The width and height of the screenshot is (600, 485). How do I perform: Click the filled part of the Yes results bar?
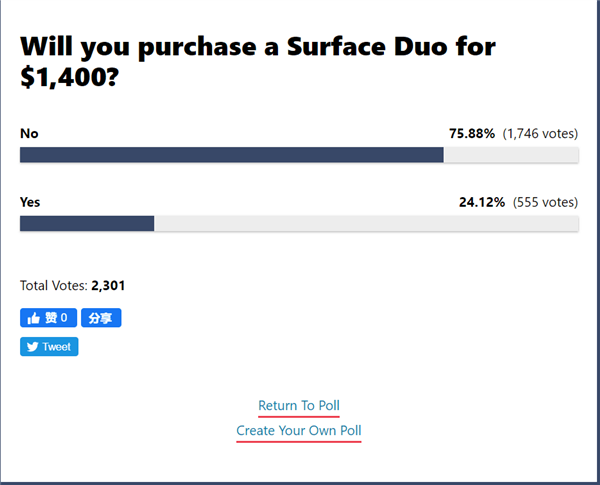(87, 223)
